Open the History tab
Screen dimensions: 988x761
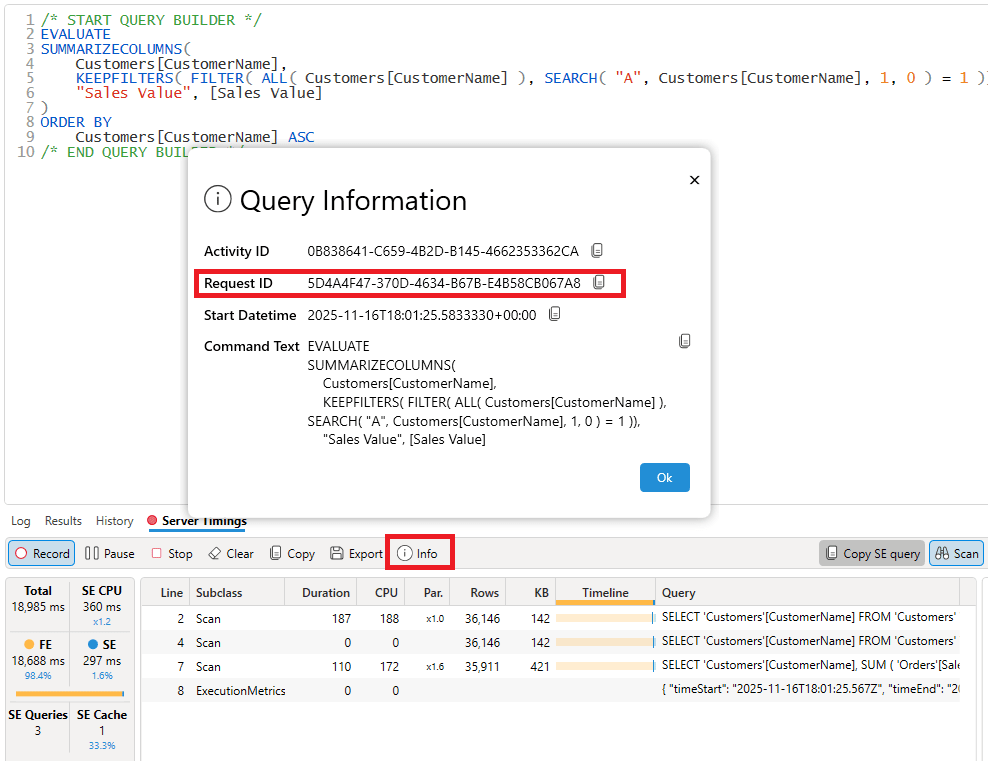[x=114, y=521]
